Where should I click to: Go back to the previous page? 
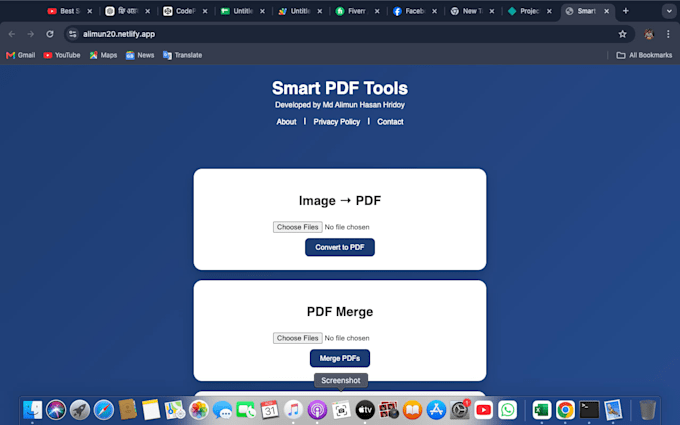(x=12, y=34)
